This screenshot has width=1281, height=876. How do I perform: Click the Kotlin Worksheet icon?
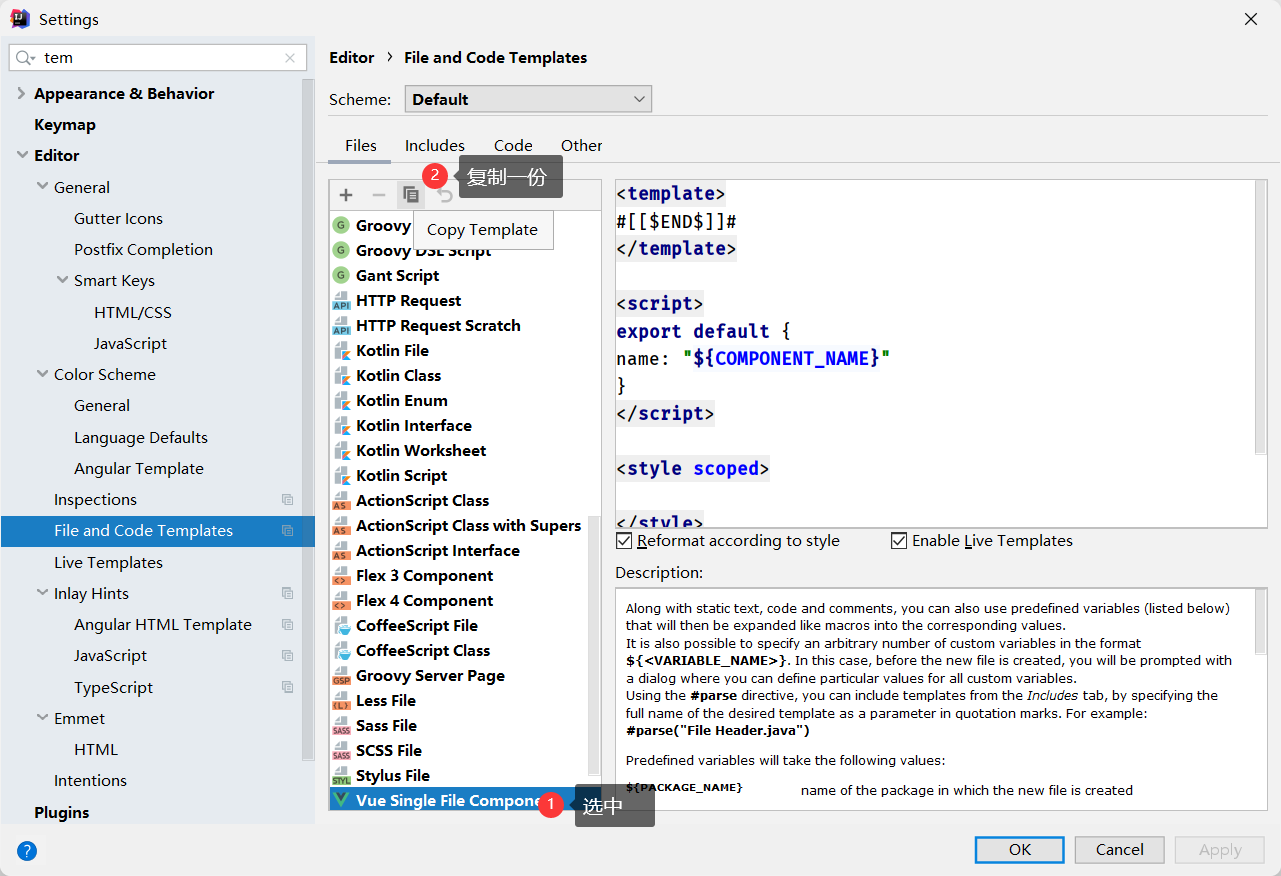click(341, 450)
